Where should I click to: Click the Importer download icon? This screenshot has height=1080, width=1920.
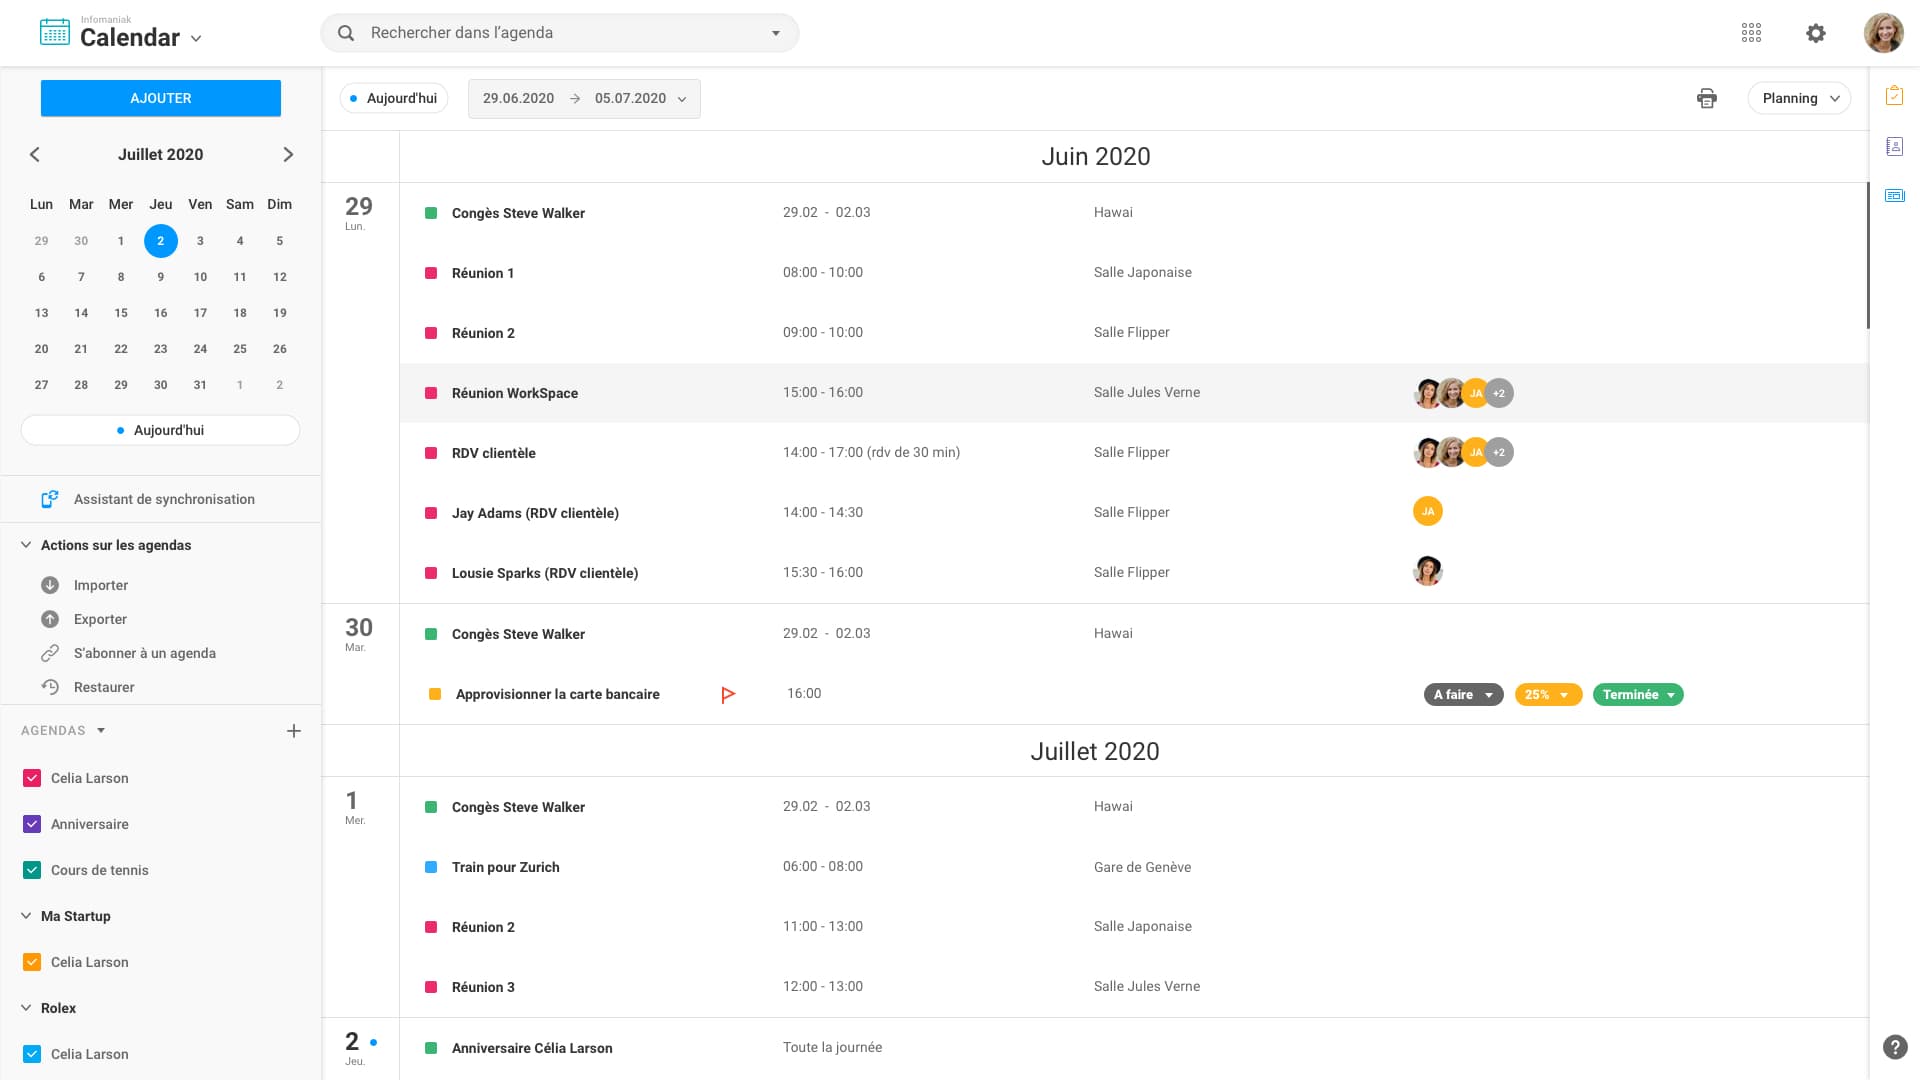pyautogui.click(x=50, y=585)
